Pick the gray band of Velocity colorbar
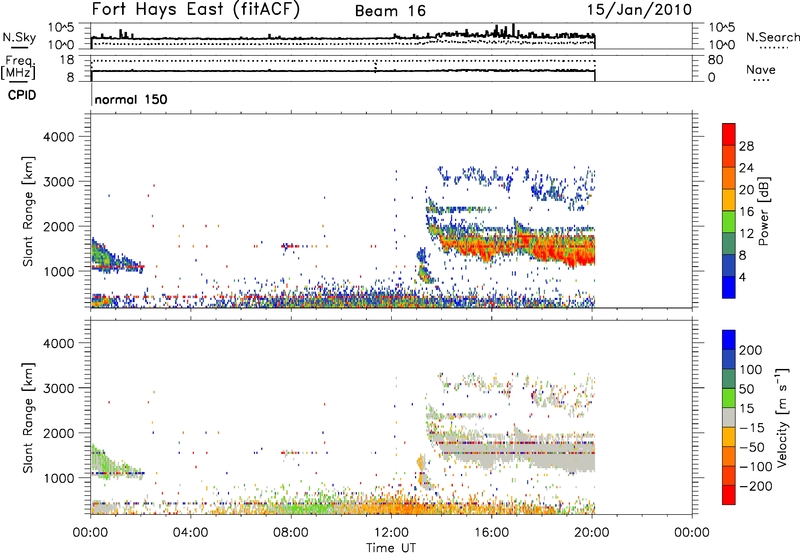800x554 pixels. 729,417
